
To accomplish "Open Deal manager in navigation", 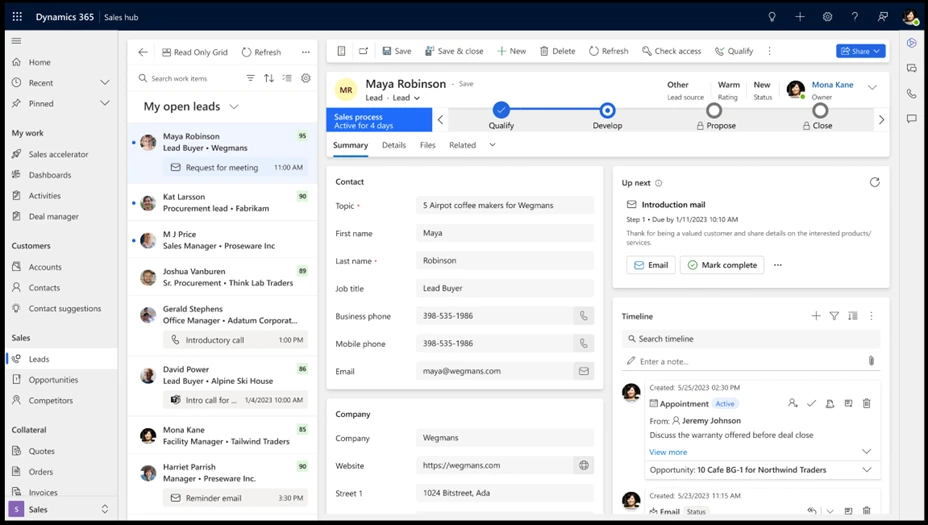I will point(53,216).
